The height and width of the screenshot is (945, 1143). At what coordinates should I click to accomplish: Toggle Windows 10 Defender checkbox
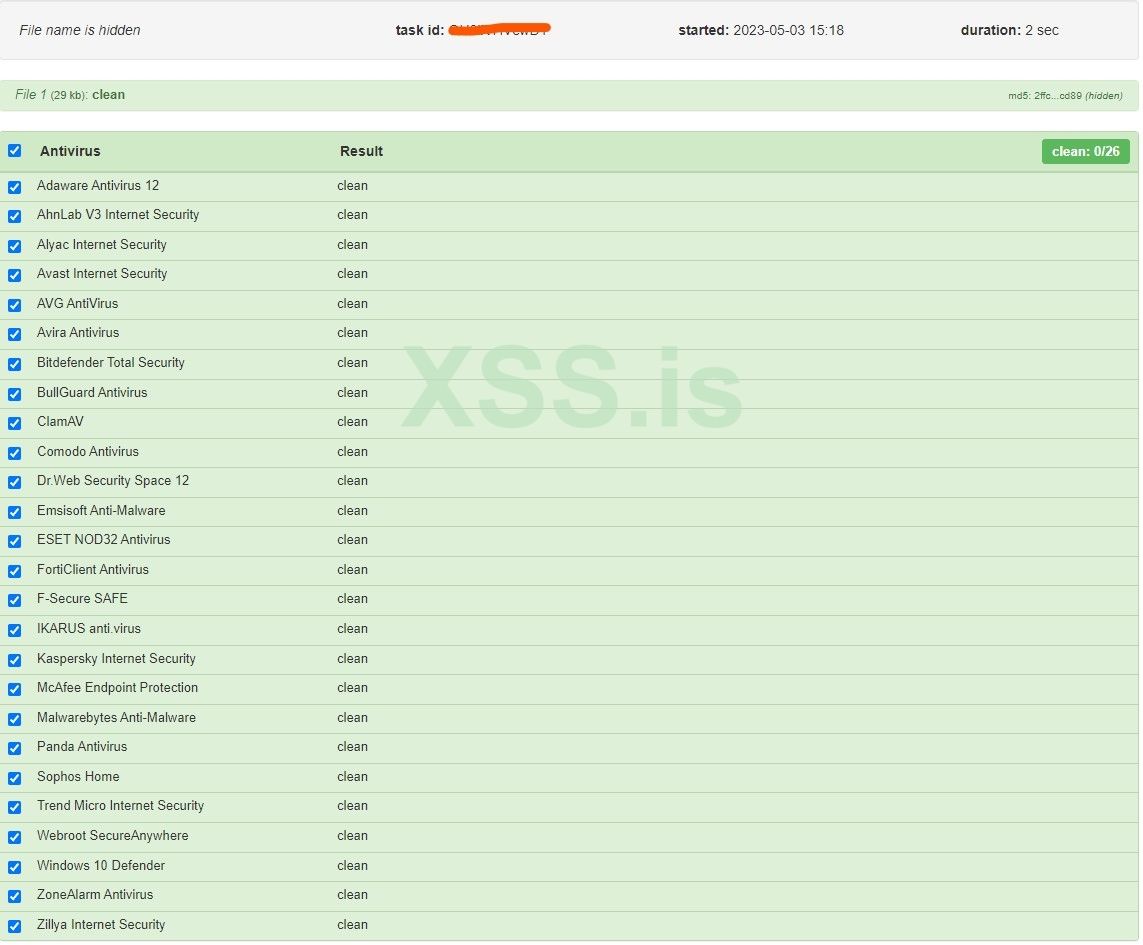15,868
